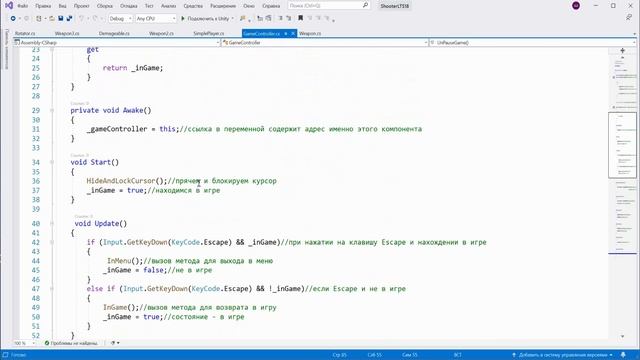Open the Справка menu
640x360 pixels.
click(x=271, y=6)
